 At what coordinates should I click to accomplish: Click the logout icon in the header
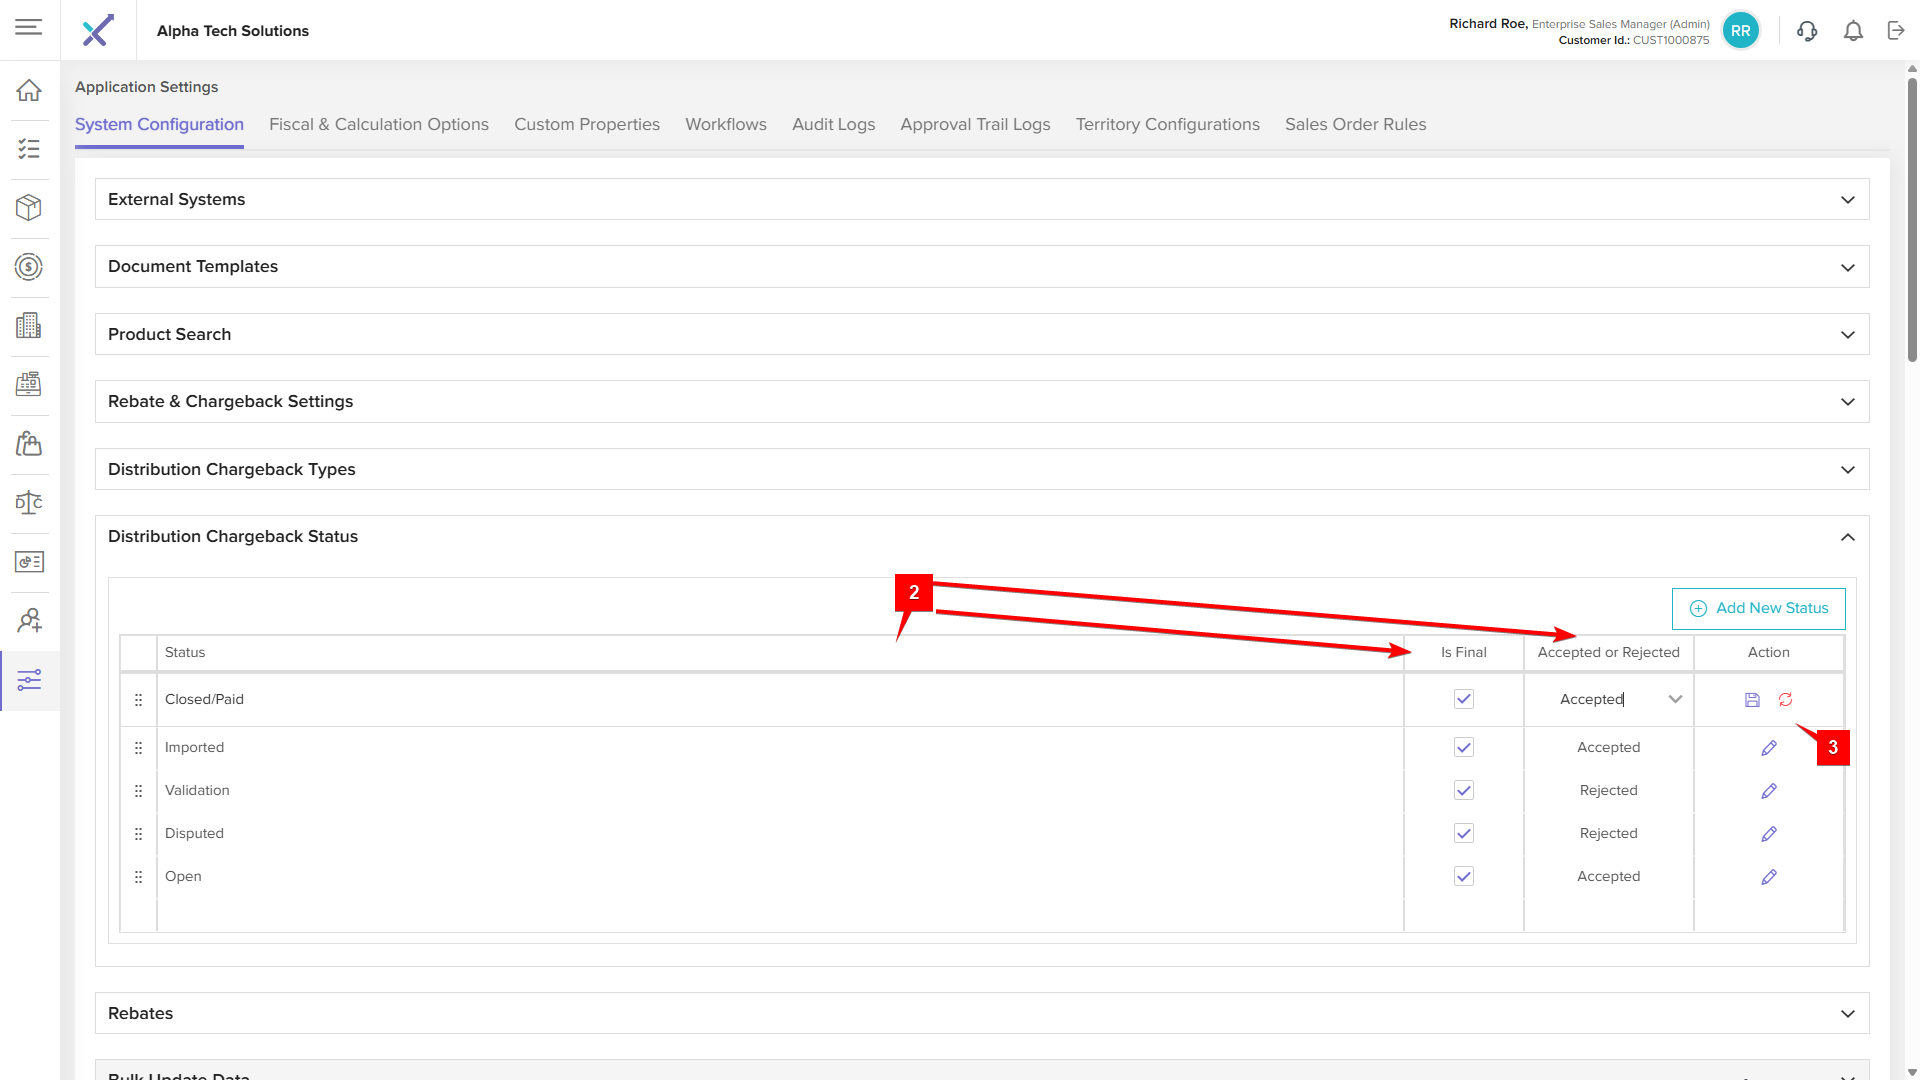[x=1896, y=31]
